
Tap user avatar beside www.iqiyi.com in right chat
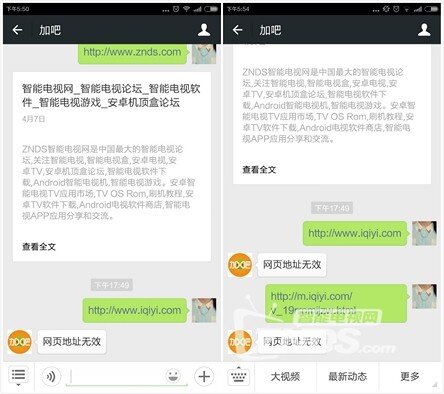[x=424, y=233]
